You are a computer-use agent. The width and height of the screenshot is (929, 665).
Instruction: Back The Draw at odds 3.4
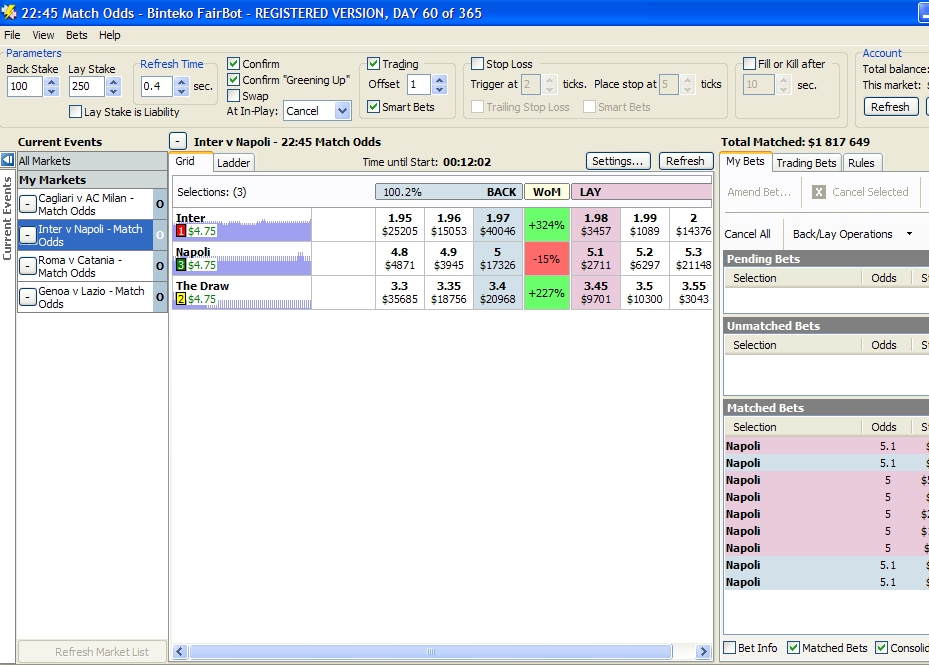[498, 292]
